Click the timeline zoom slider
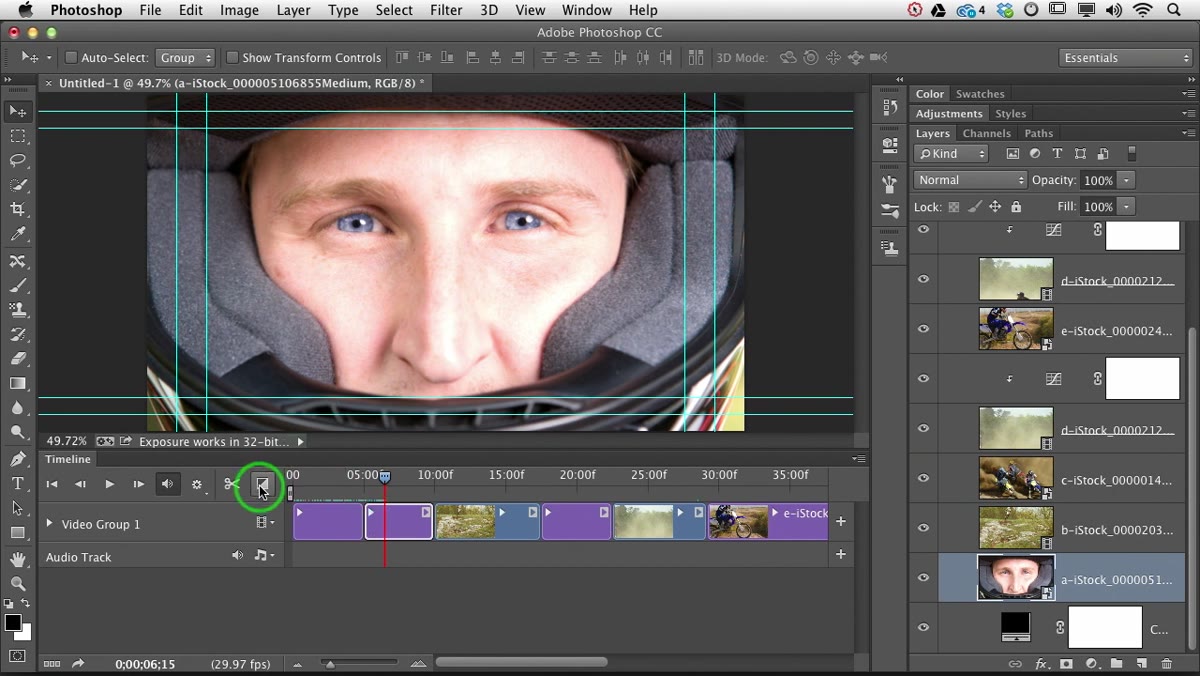This screenshot has height=676, width=1200. pos(330,663)
